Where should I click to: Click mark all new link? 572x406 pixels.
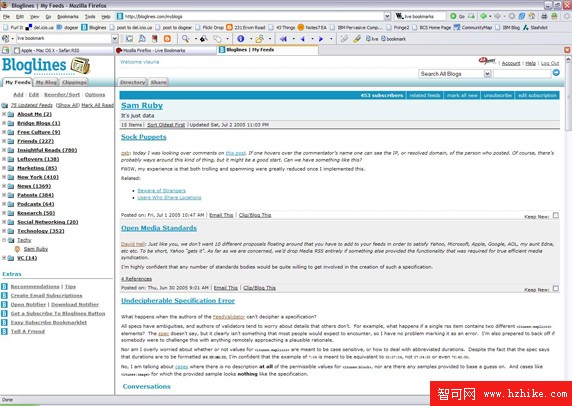pos(462,95)
